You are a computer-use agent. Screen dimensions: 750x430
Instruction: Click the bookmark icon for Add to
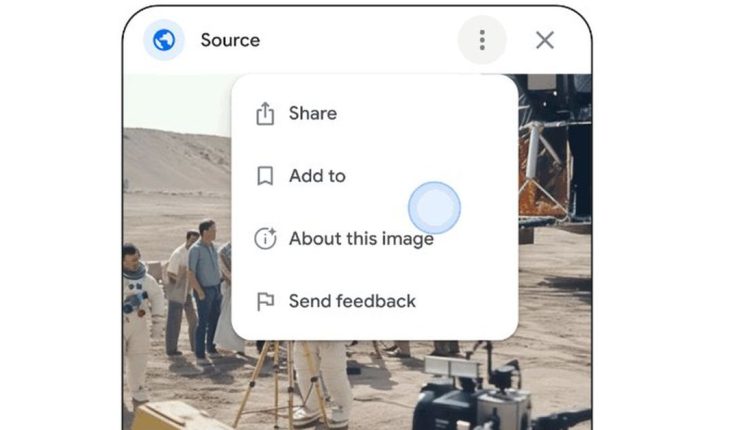pyautogui.click(x=265, y=176)
